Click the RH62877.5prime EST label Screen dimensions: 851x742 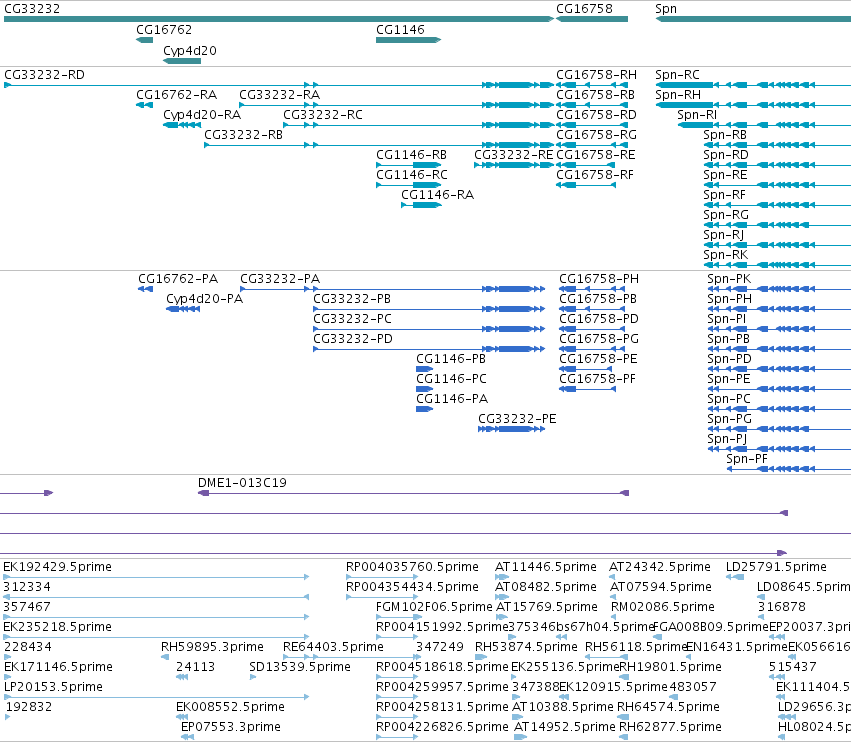[x=670, y=727]
